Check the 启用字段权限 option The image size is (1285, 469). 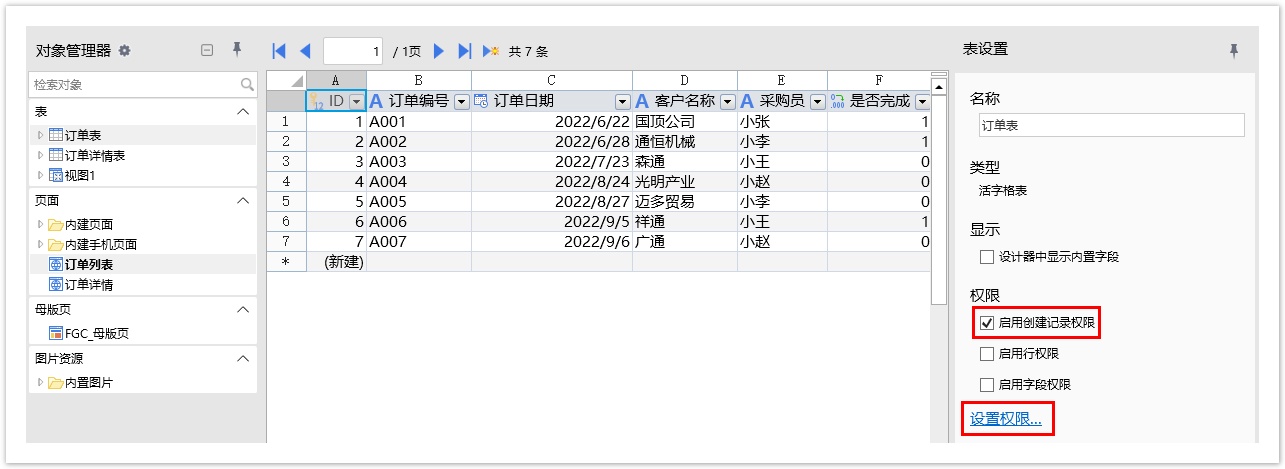[987, 384]
